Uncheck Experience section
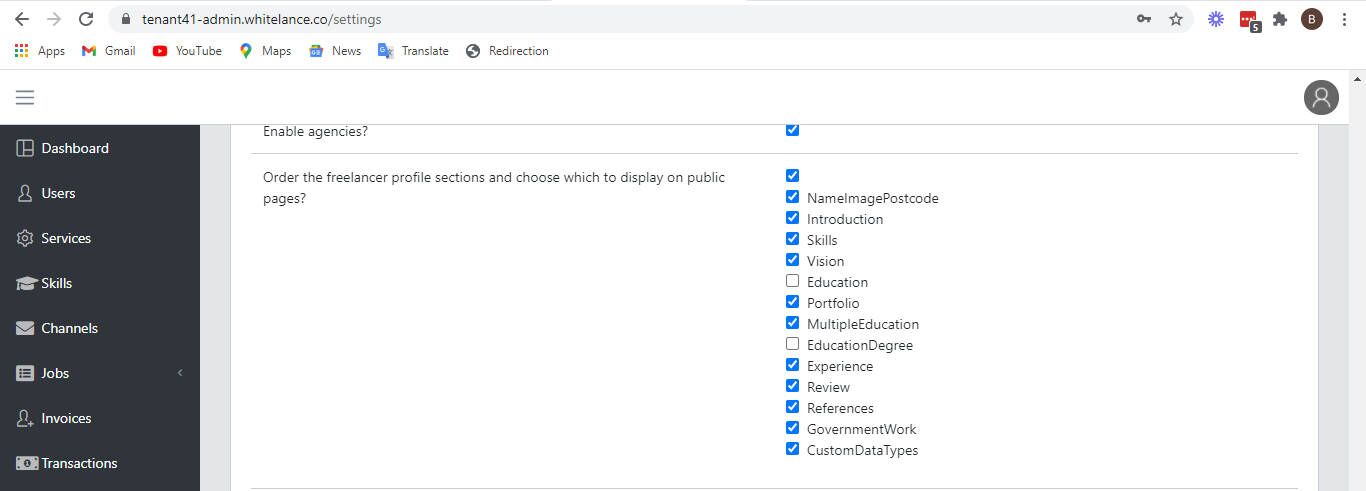The height and width of the screenshot is (491, 1366). (792, 365)
